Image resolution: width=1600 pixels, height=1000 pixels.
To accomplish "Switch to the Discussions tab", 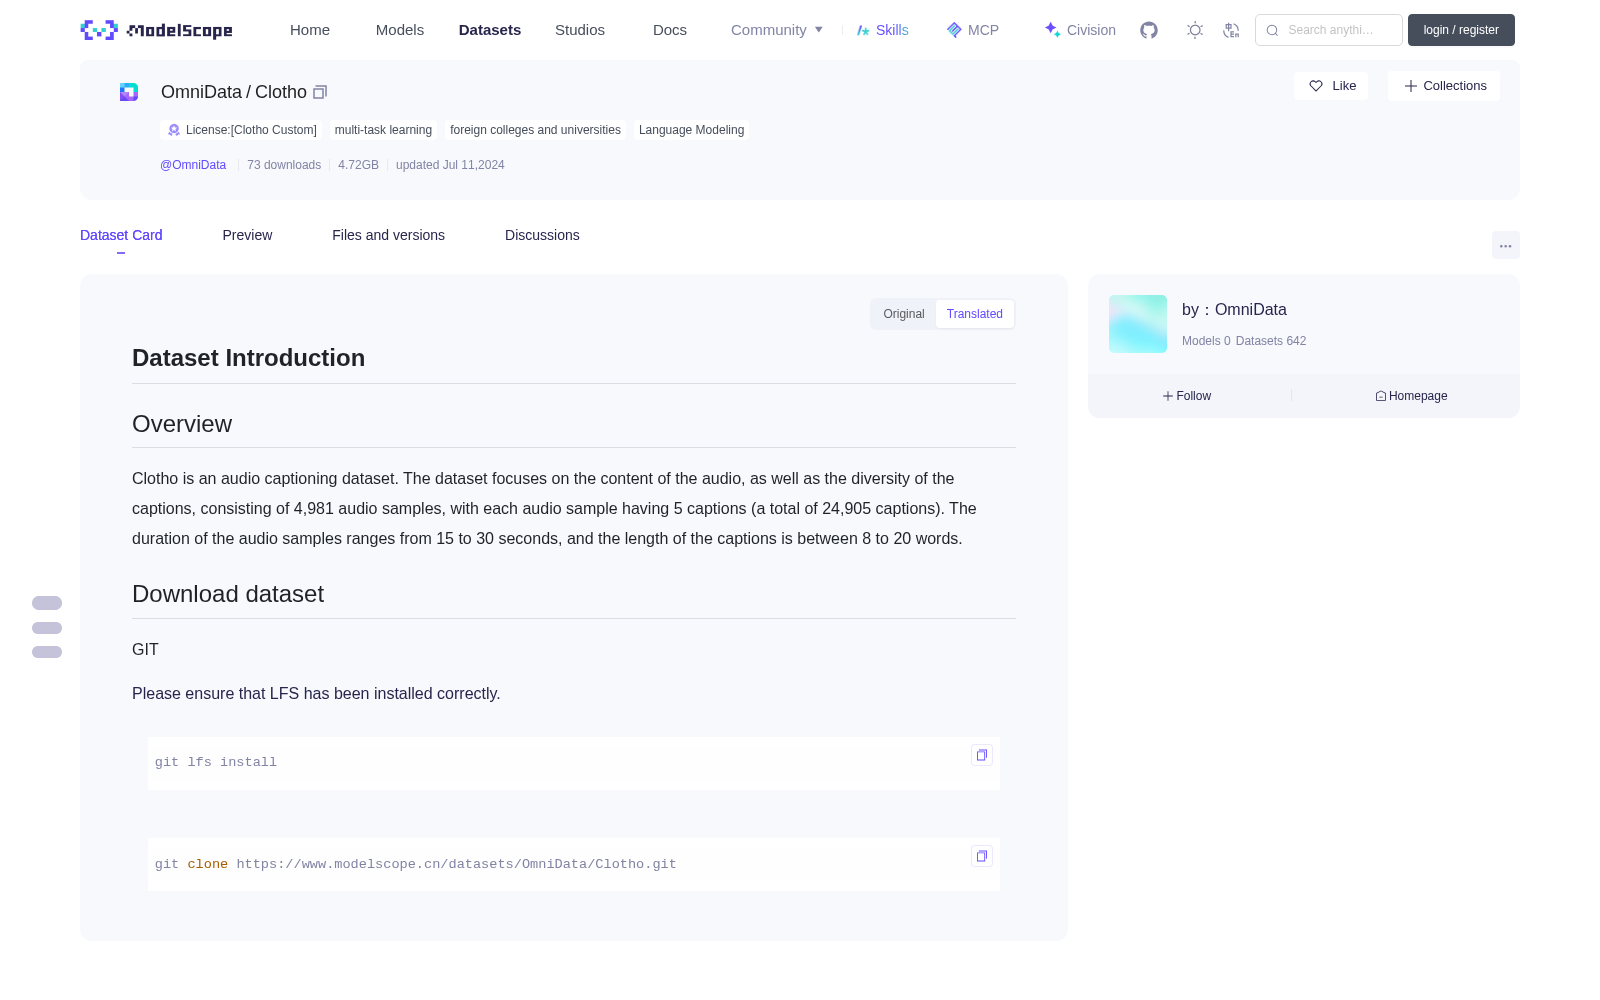I will (x=542, y=235).
